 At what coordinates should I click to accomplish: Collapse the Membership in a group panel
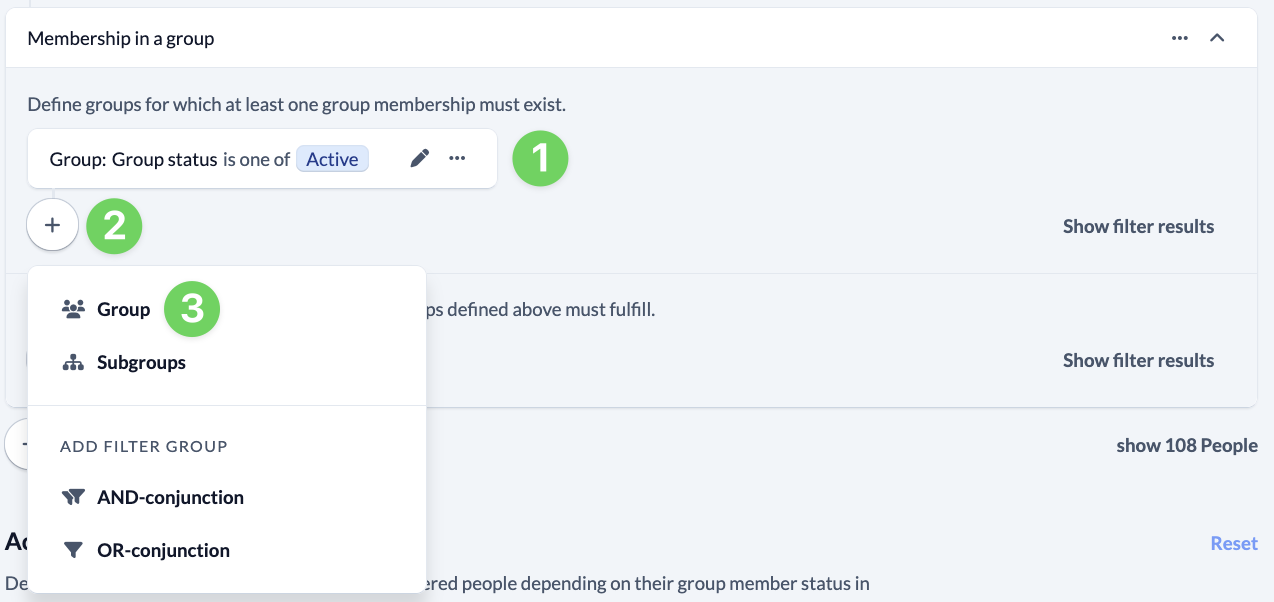(x=1217, y=38)
